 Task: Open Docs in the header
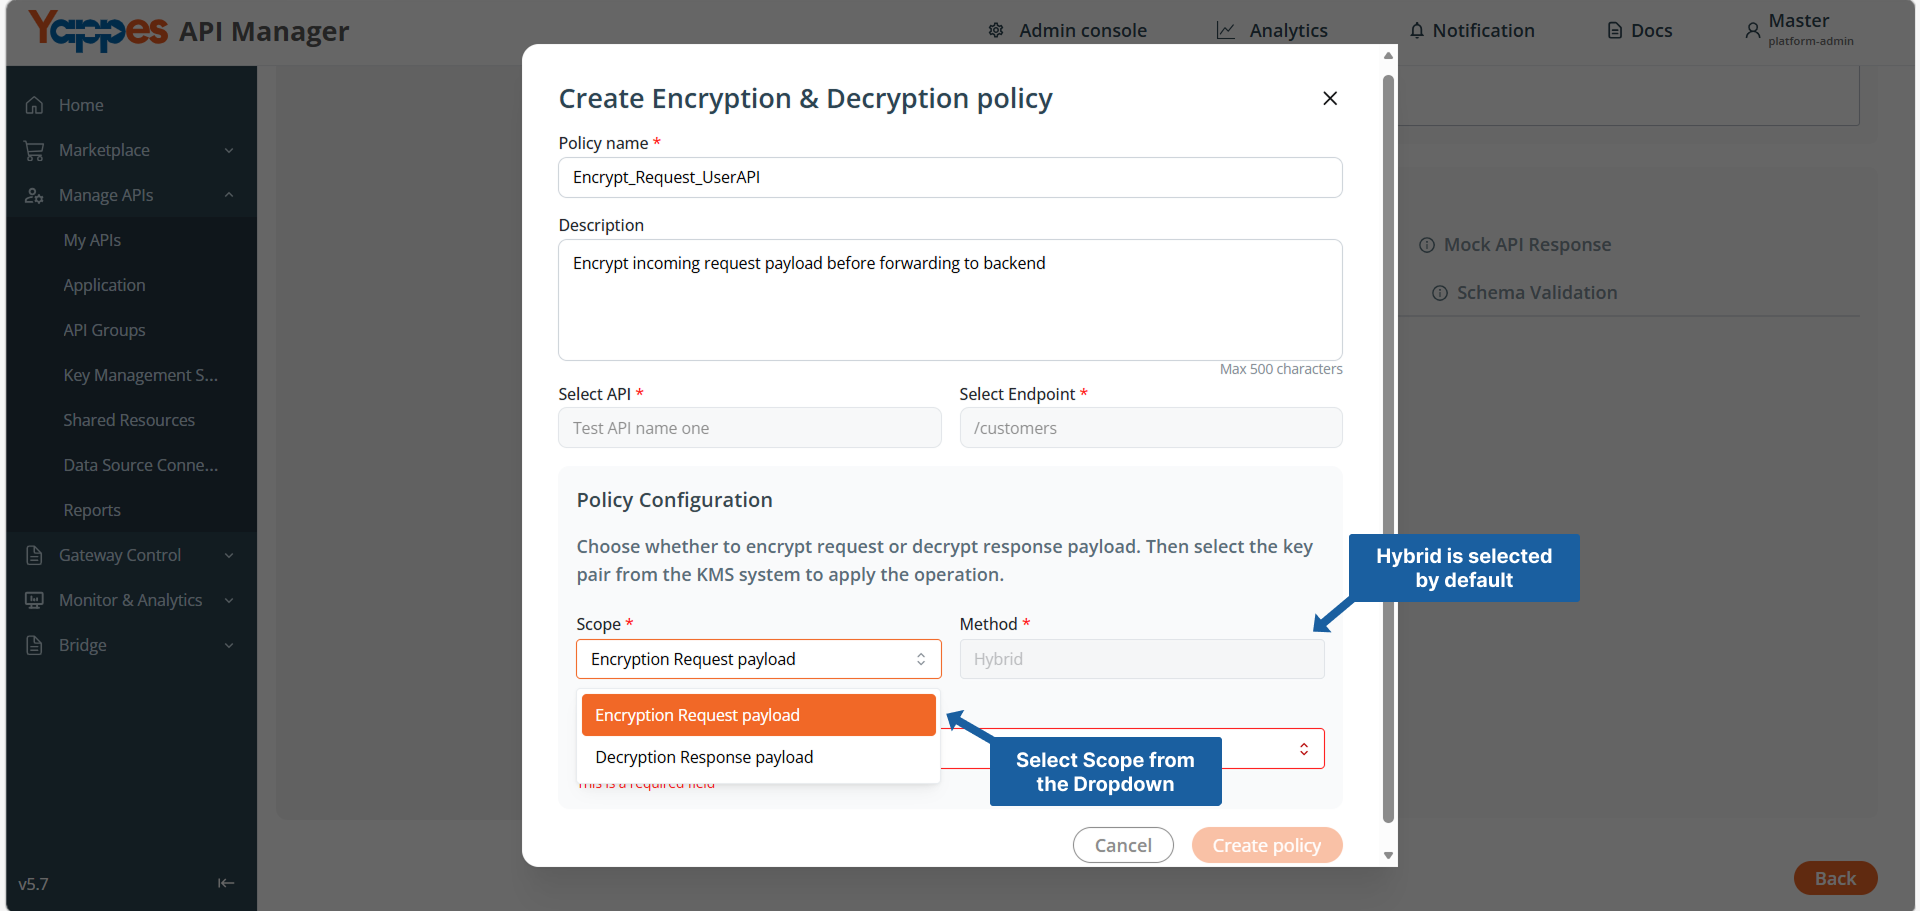click(x=1651, y=30)
